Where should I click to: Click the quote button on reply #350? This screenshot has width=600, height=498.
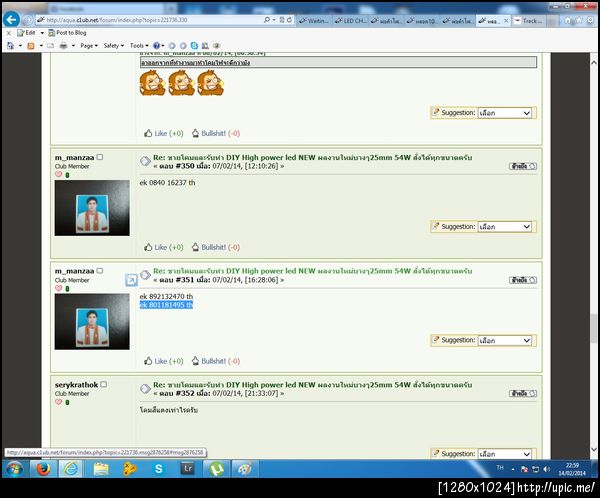click(523, 166)
